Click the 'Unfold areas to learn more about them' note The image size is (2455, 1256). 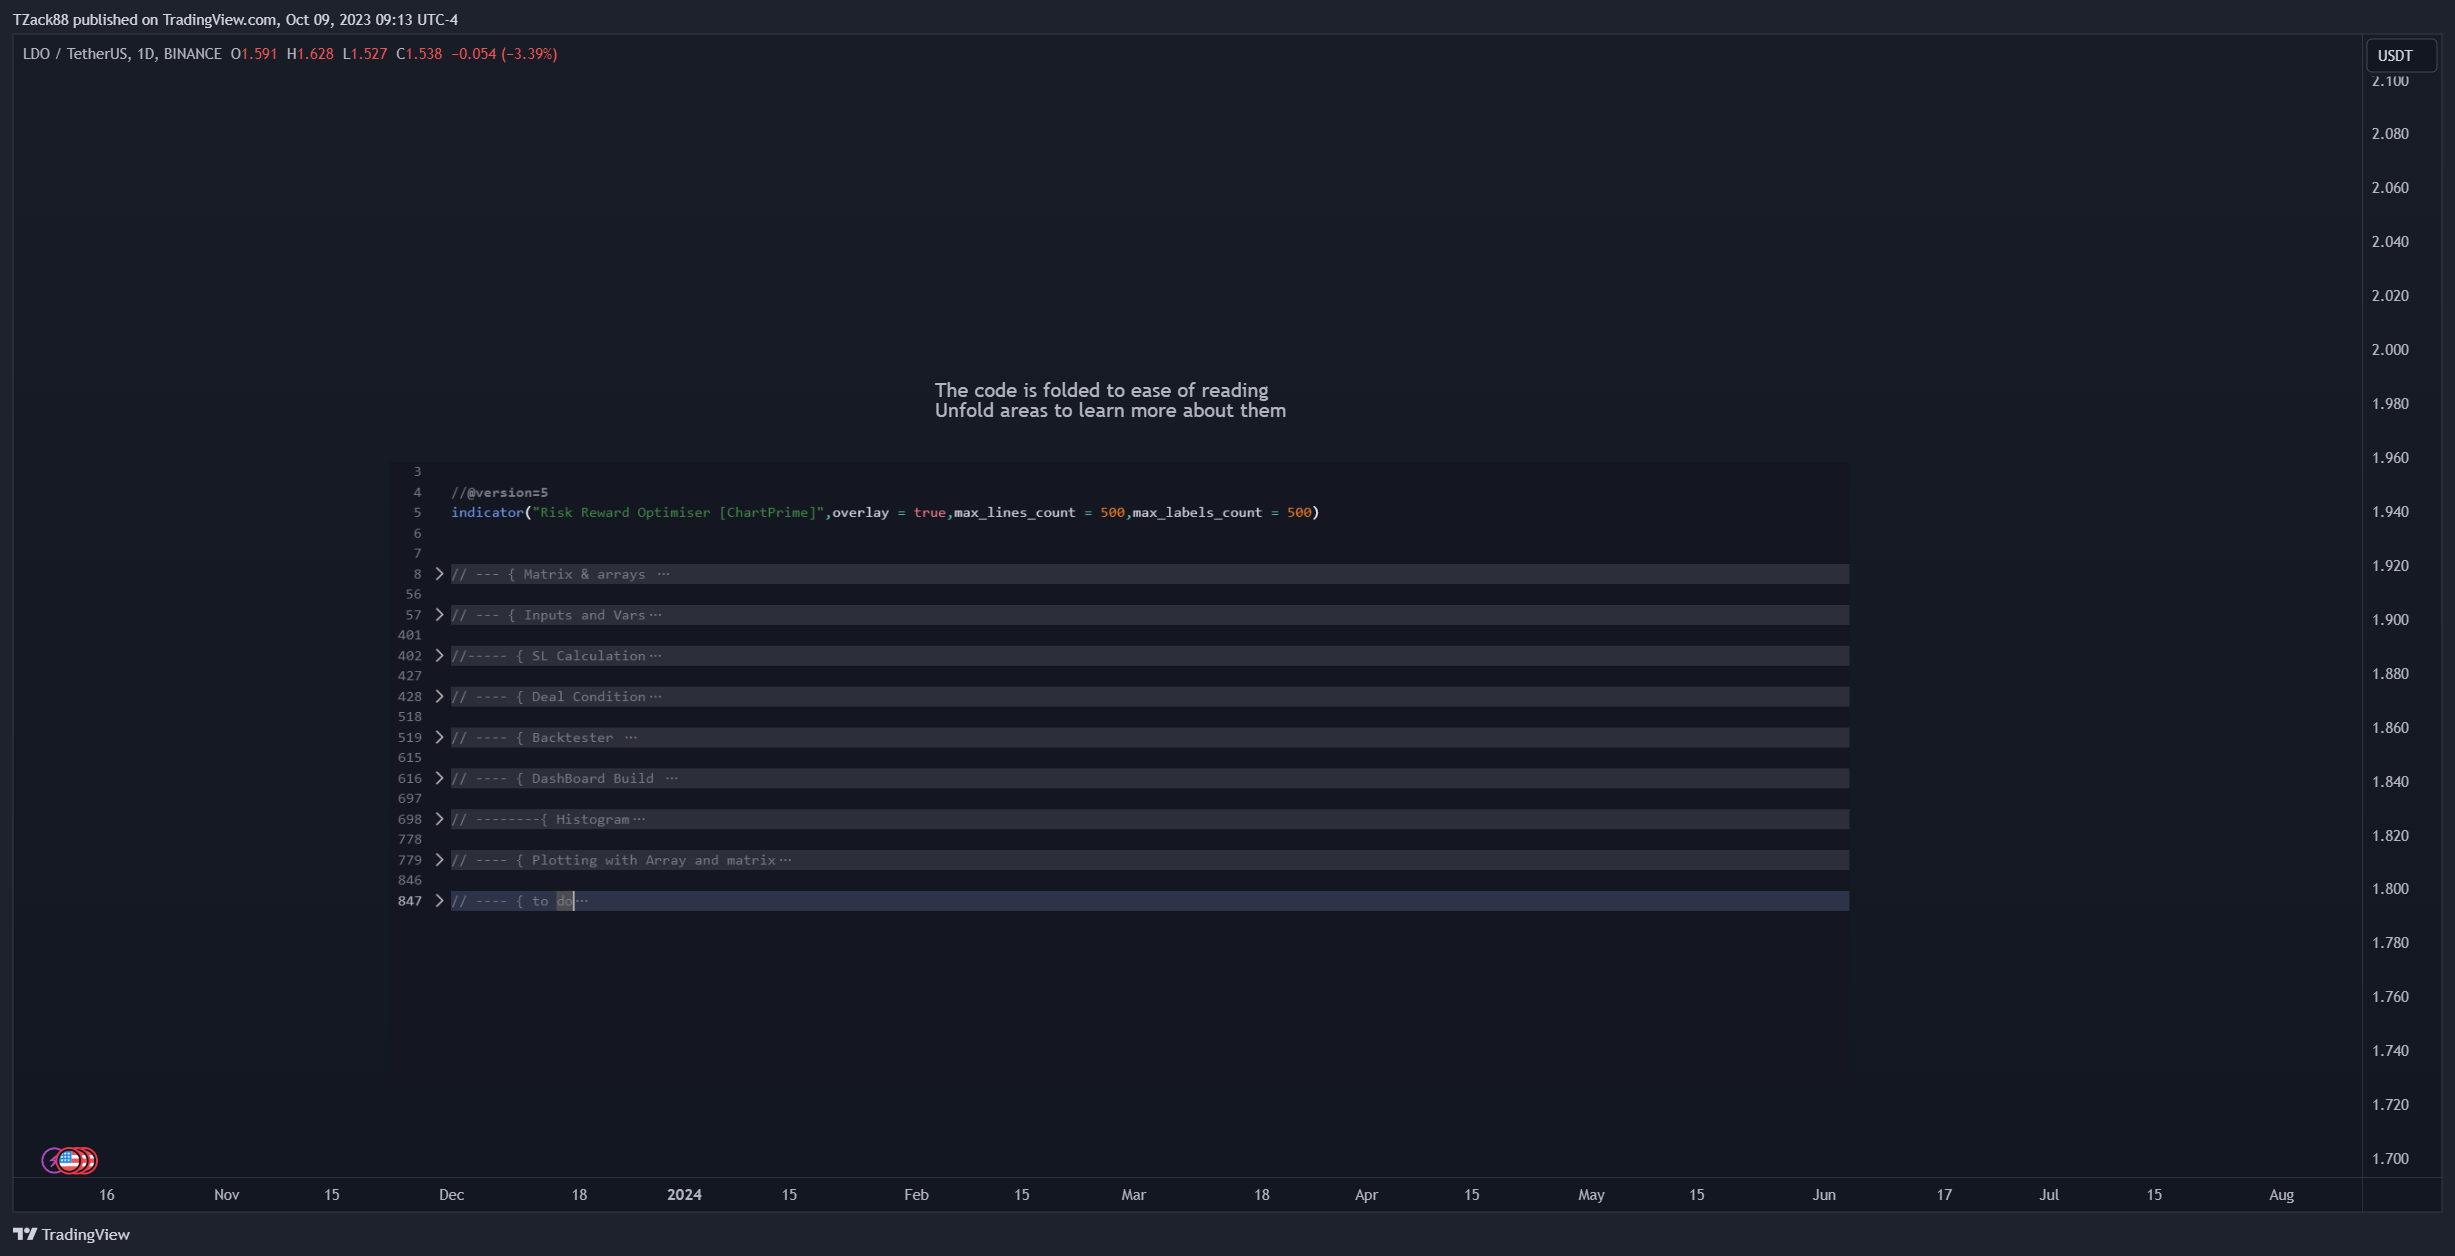(x=1110, y=410)
